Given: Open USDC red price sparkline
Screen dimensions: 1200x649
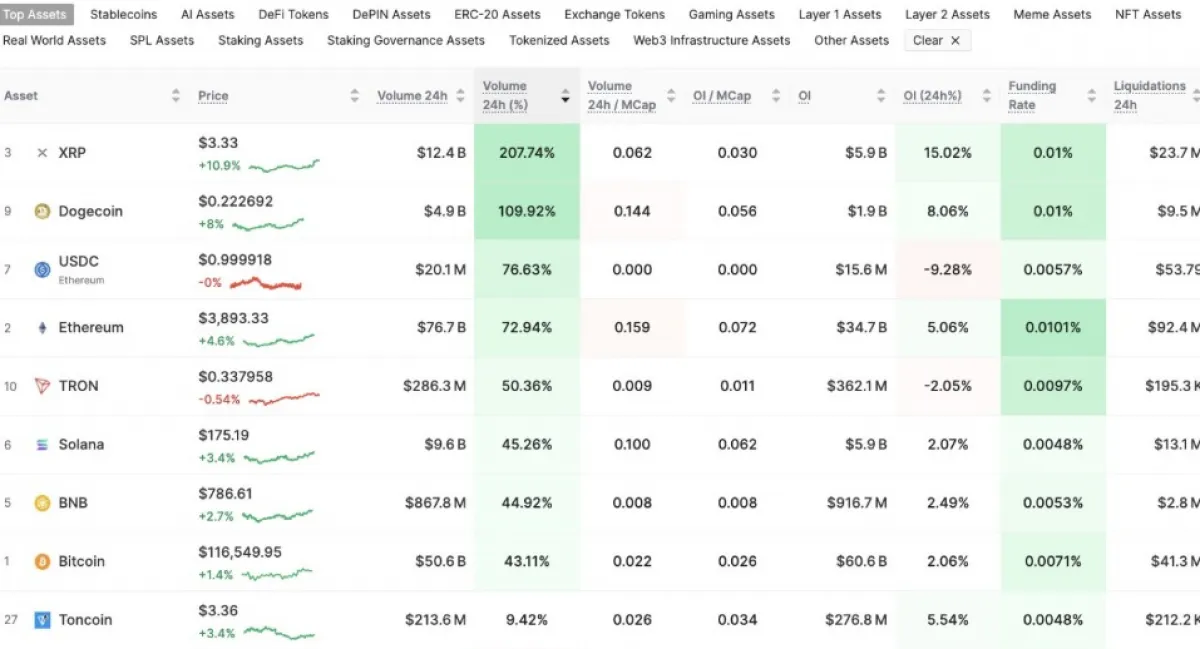Looking at the screenshot, I should click(x=266, y=283).
